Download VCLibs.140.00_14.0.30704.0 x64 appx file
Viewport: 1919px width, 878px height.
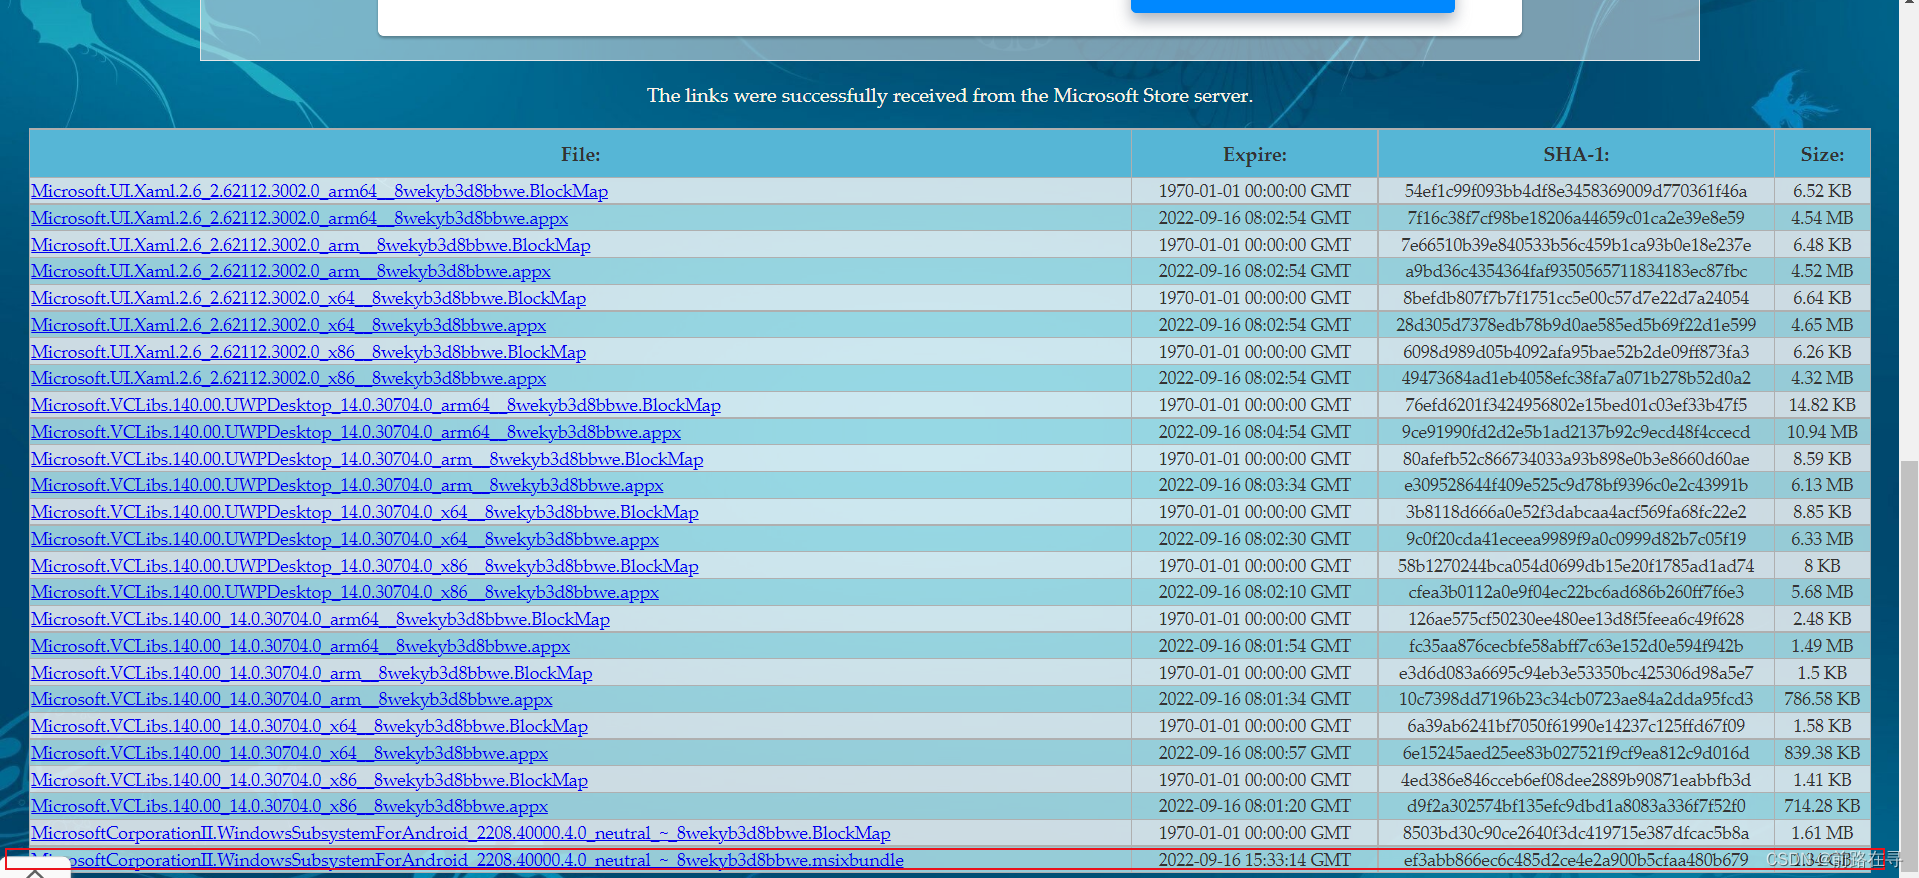[x=289, y=753]
